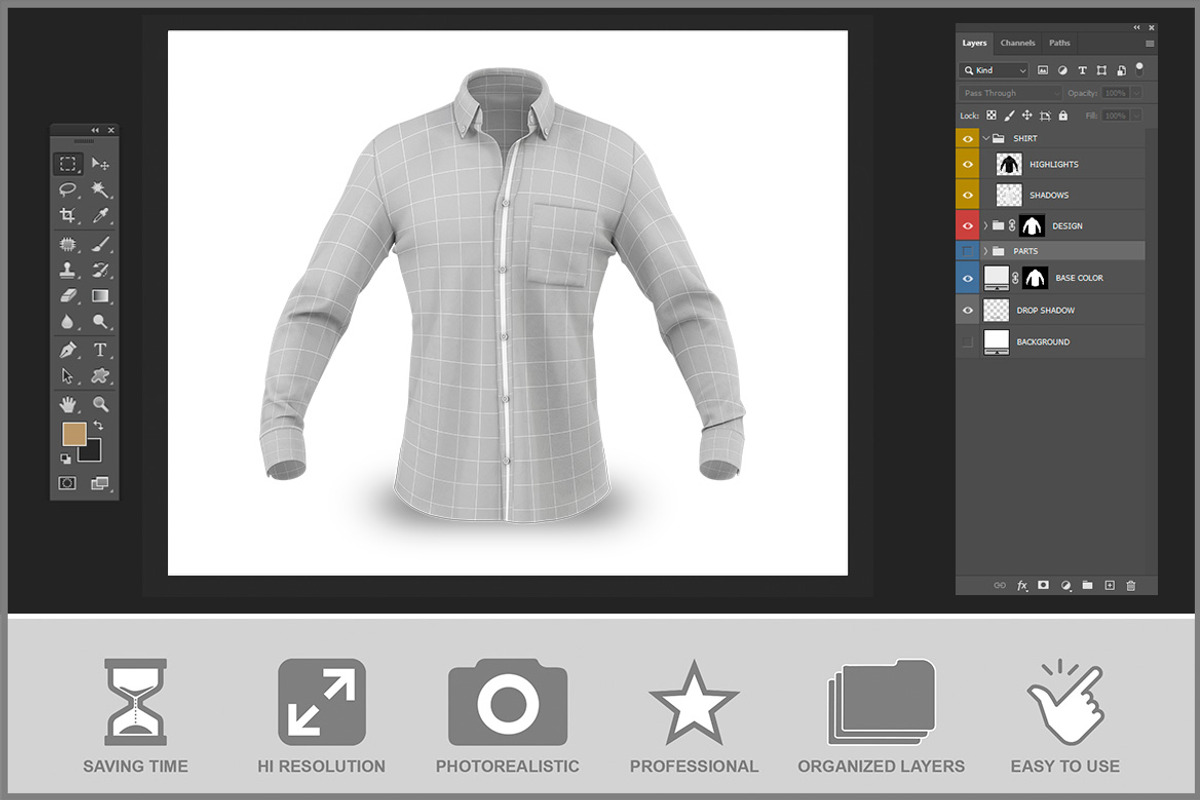Image resolution: width=1200 pixels, height=800 pixels.
Task: Select the Pen tool
Action: [x=68, y=350]
